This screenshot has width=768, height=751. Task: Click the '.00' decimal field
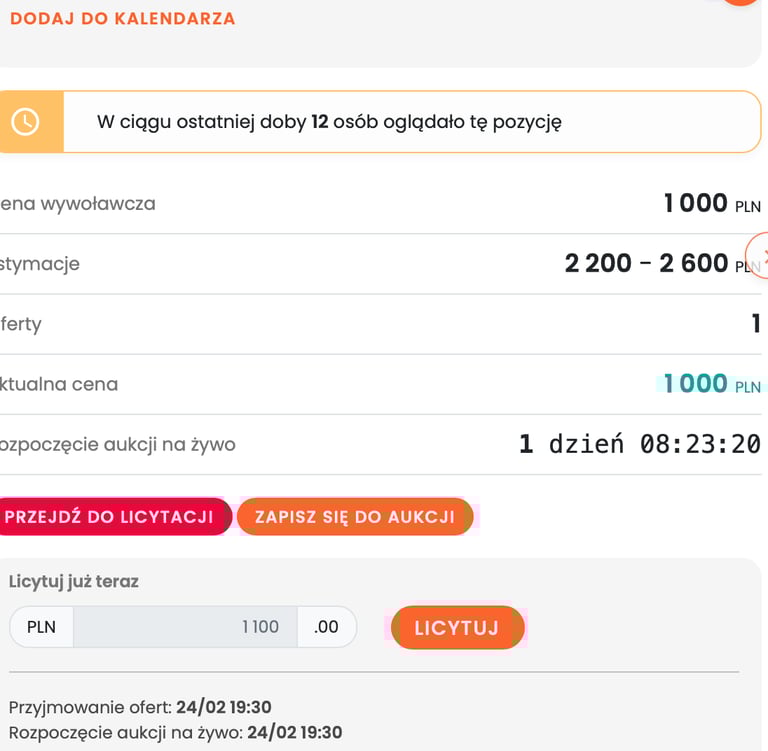click(x=326, y=627)
